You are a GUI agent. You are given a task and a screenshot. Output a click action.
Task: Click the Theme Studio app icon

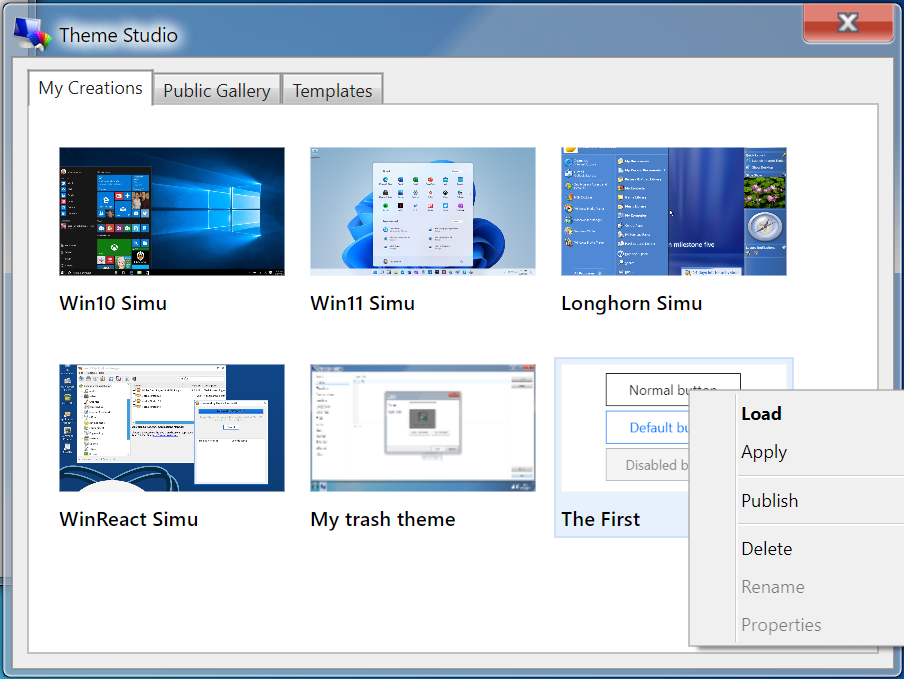(x=31, y=35)
